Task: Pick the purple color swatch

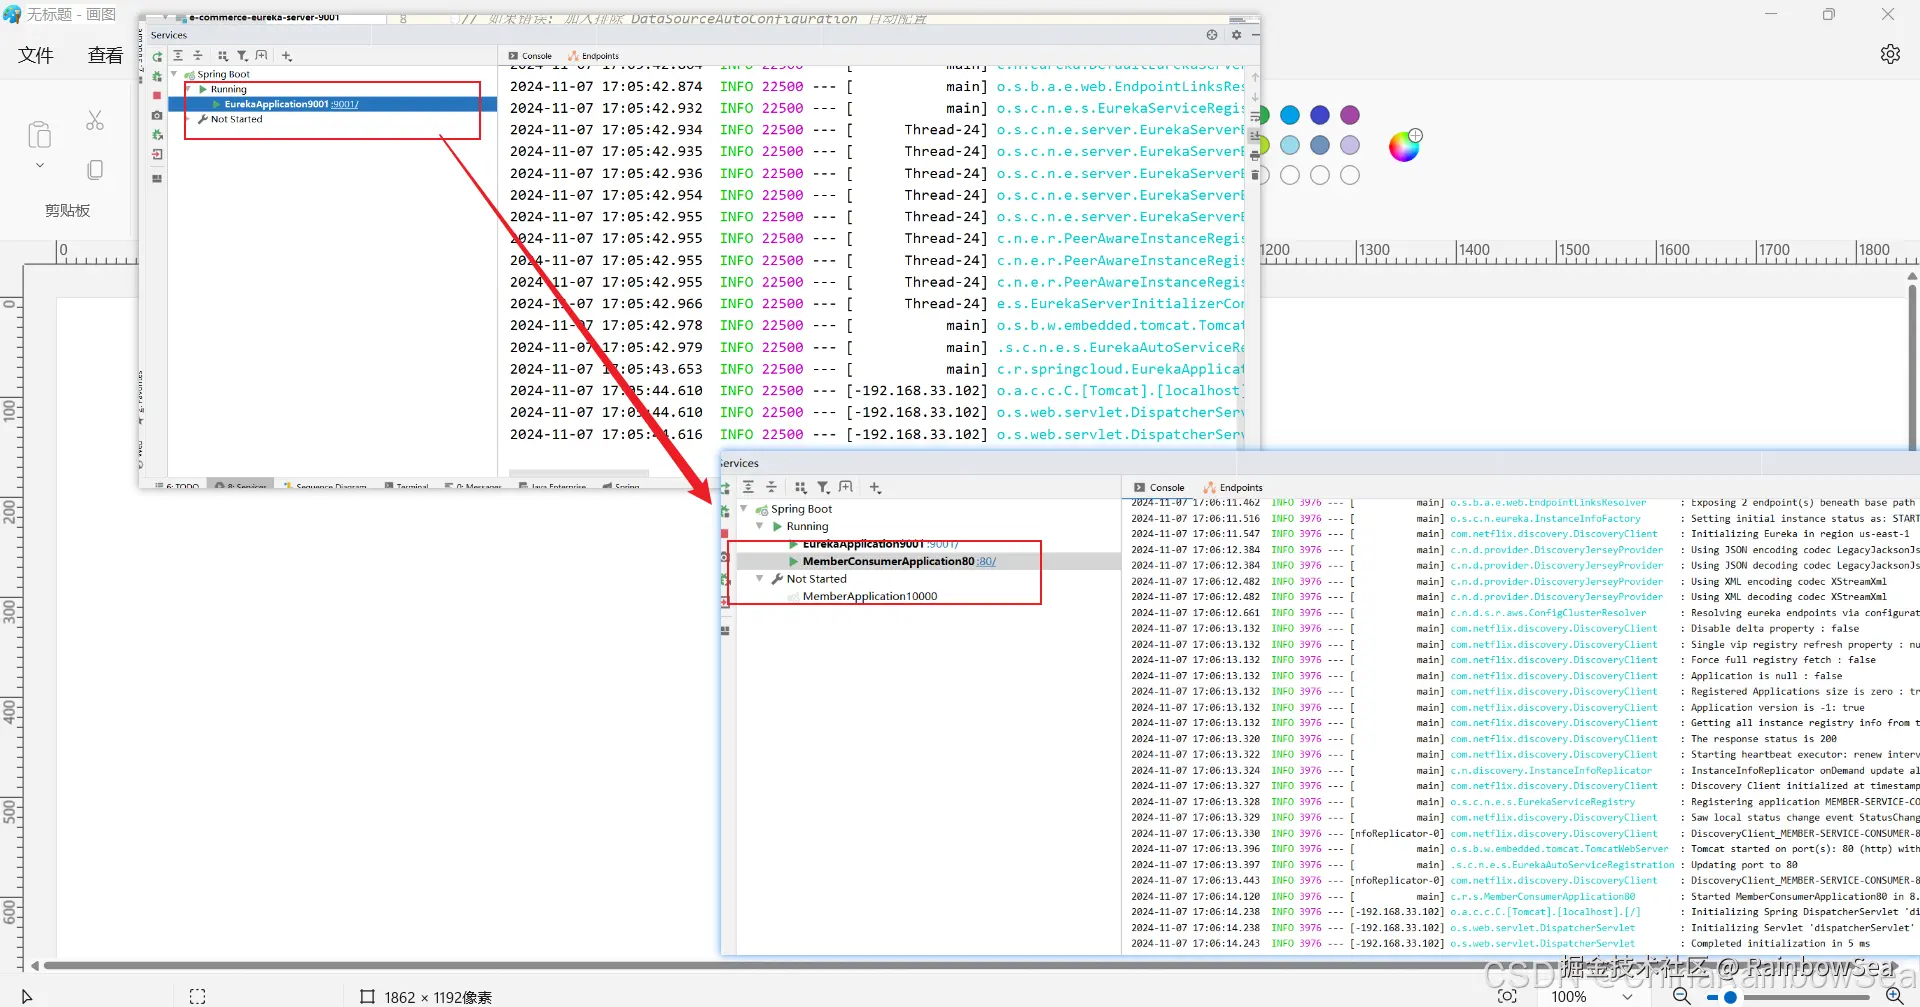Action: tap(1350, 115)
